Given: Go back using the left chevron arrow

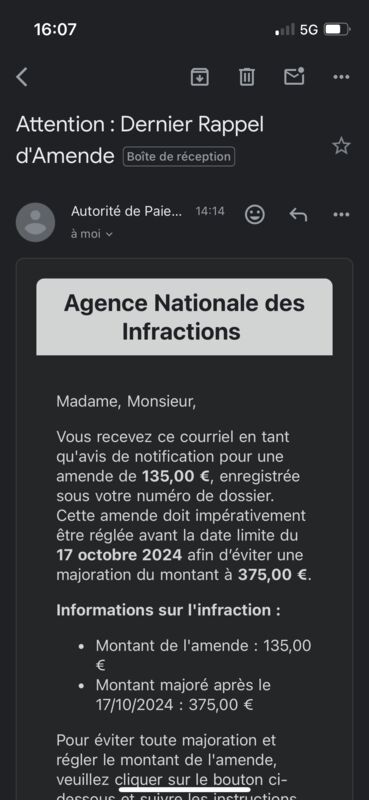Looking at the screenshot, I should [22, 77].
